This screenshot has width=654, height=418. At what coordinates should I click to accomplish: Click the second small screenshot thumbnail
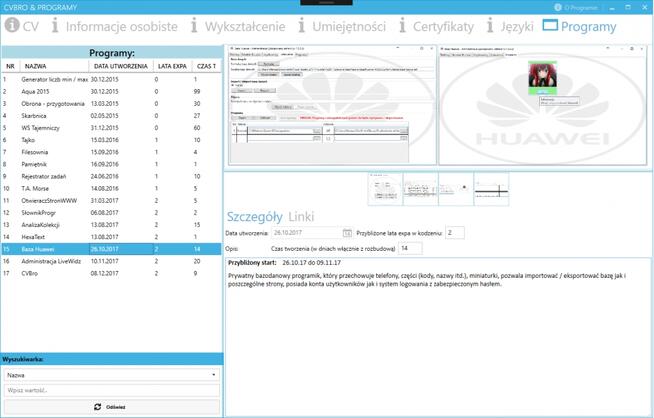point(420,189)
